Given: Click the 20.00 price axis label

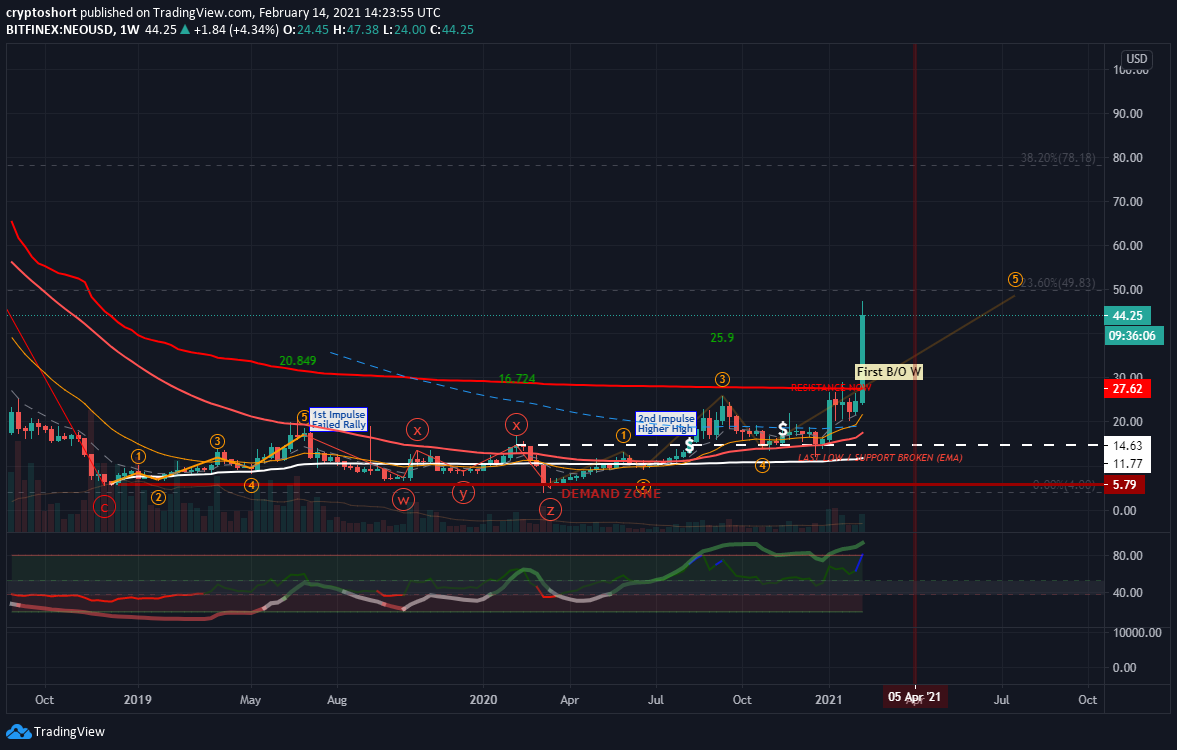Looking at the screenshot, I should (1128, 421).
